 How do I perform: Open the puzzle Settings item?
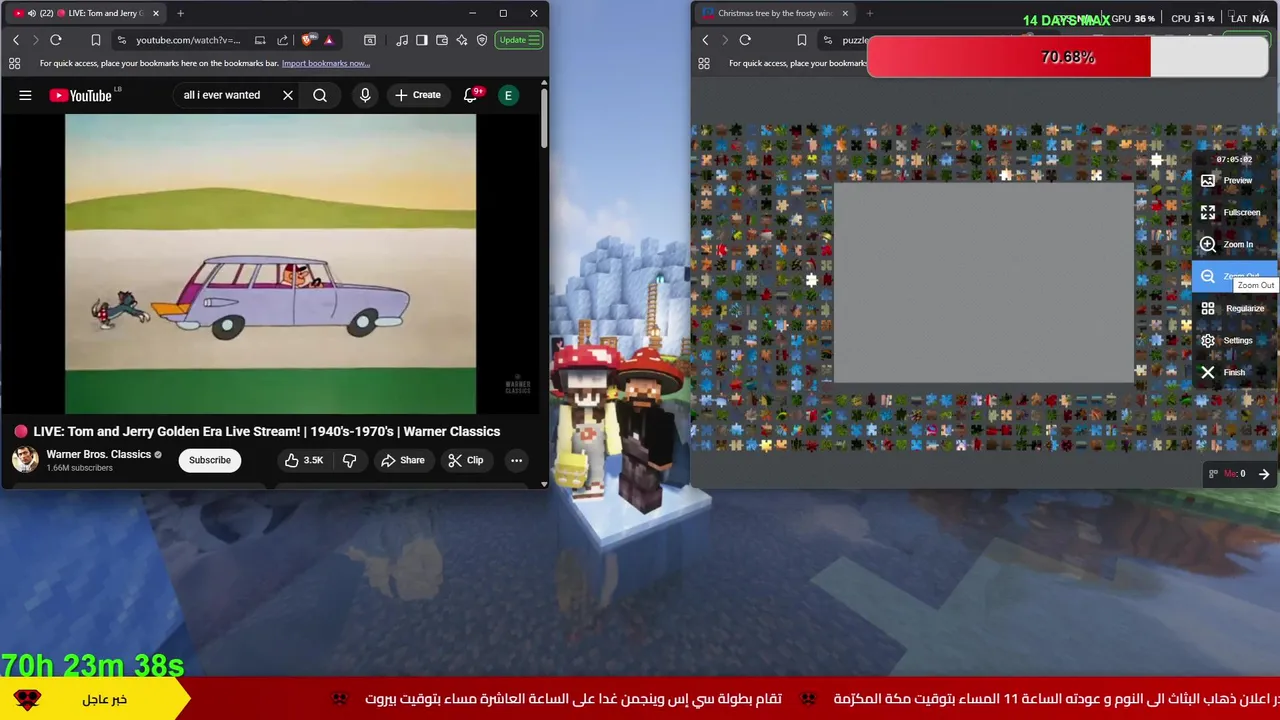[1235, 340]
